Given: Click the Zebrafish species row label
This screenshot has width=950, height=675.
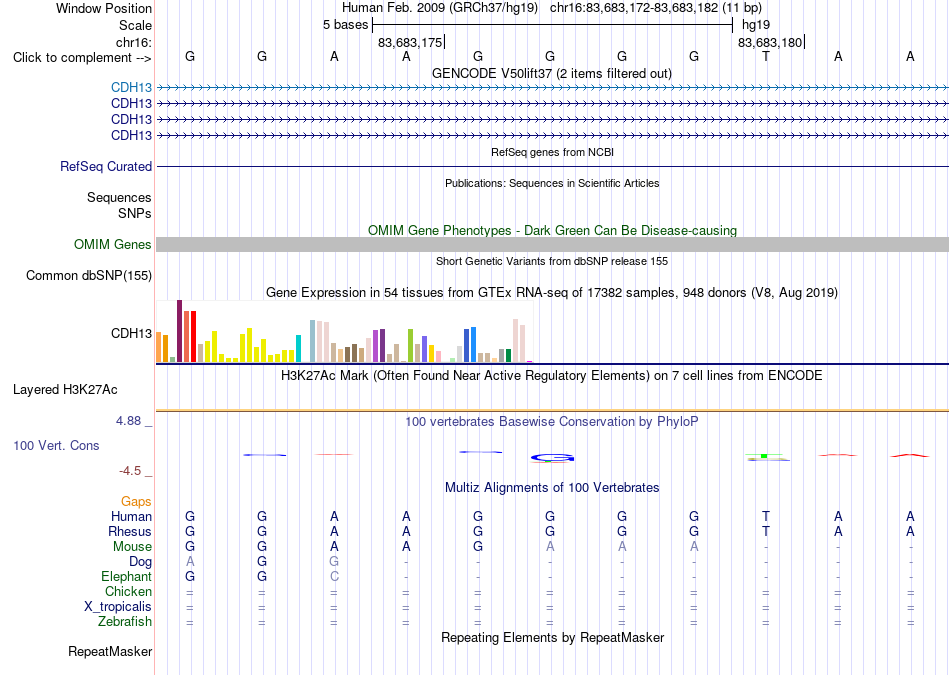Looking at the screenshot, I should tap(125, 621).
